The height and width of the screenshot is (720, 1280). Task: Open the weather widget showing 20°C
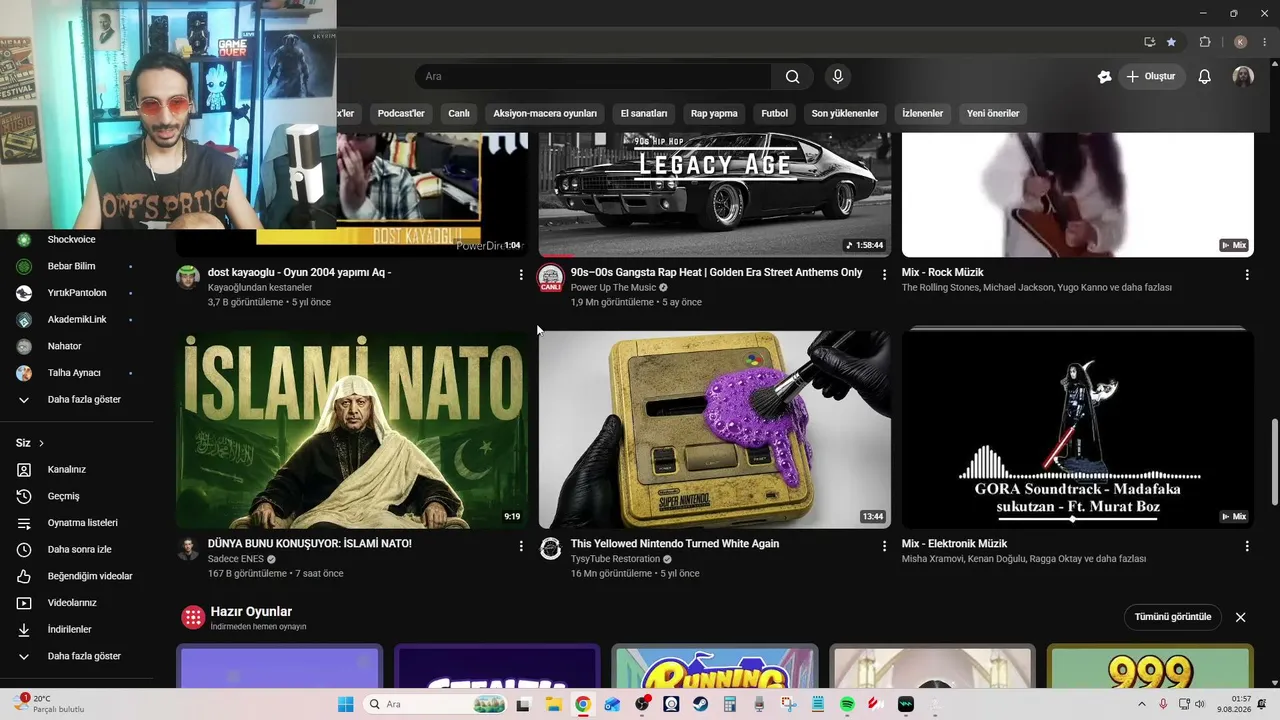pos(48,704)
